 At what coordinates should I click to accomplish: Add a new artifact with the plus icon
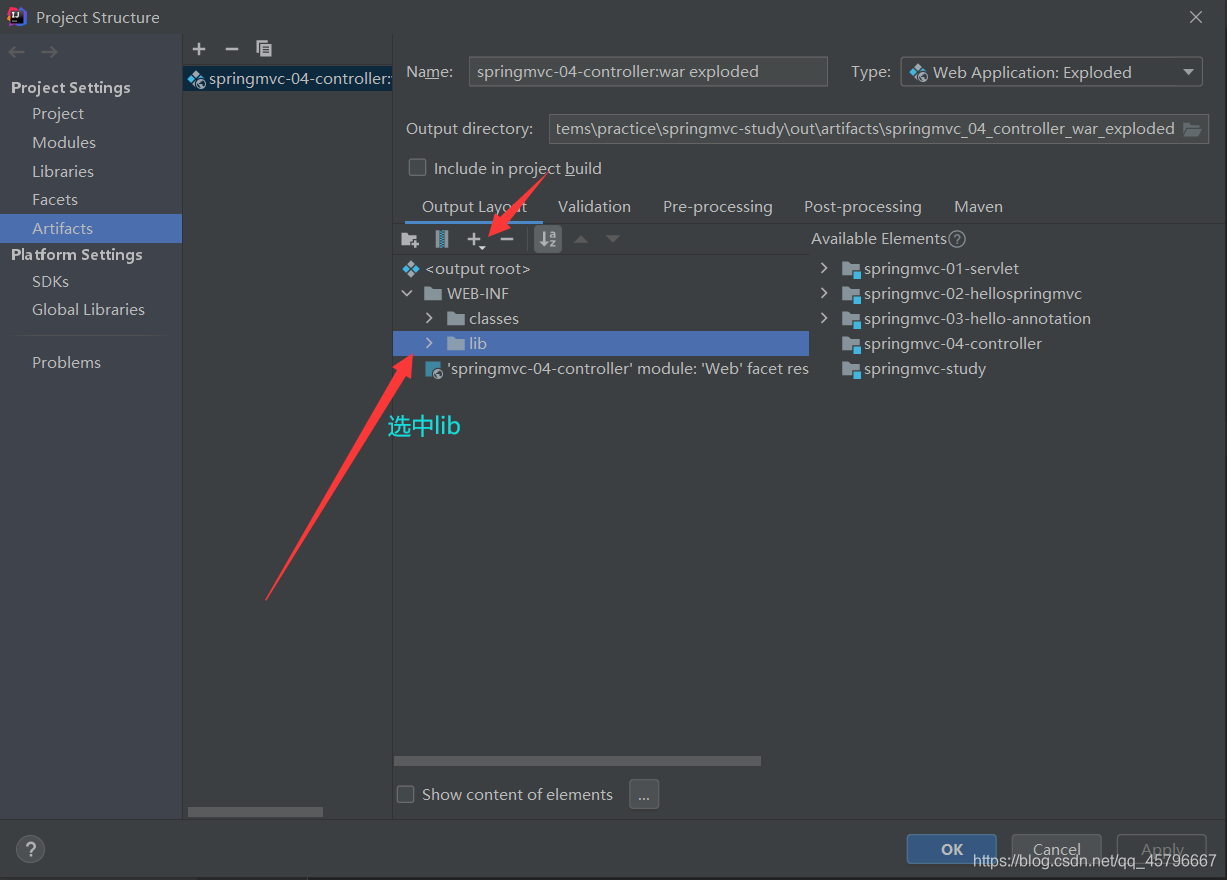point(199,48)
